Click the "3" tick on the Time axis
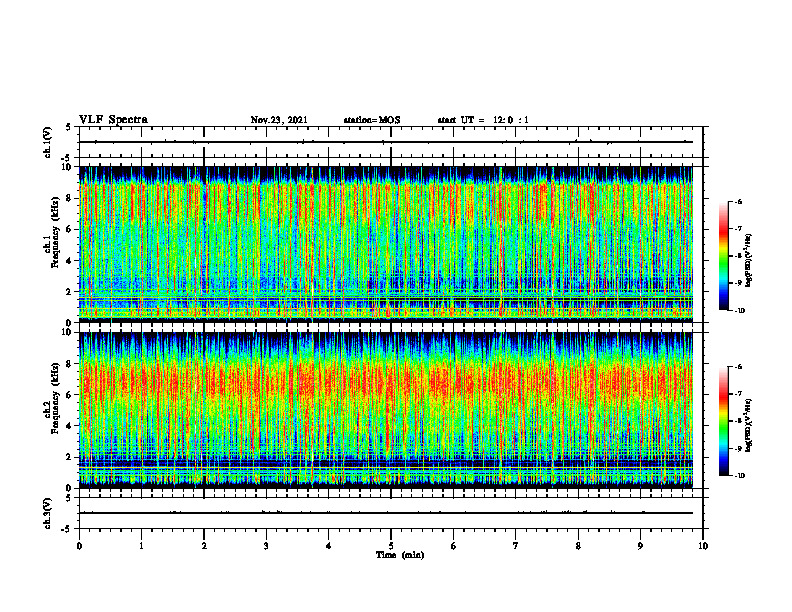The width and height of the screenshot is (792, 612). point(266,546)
